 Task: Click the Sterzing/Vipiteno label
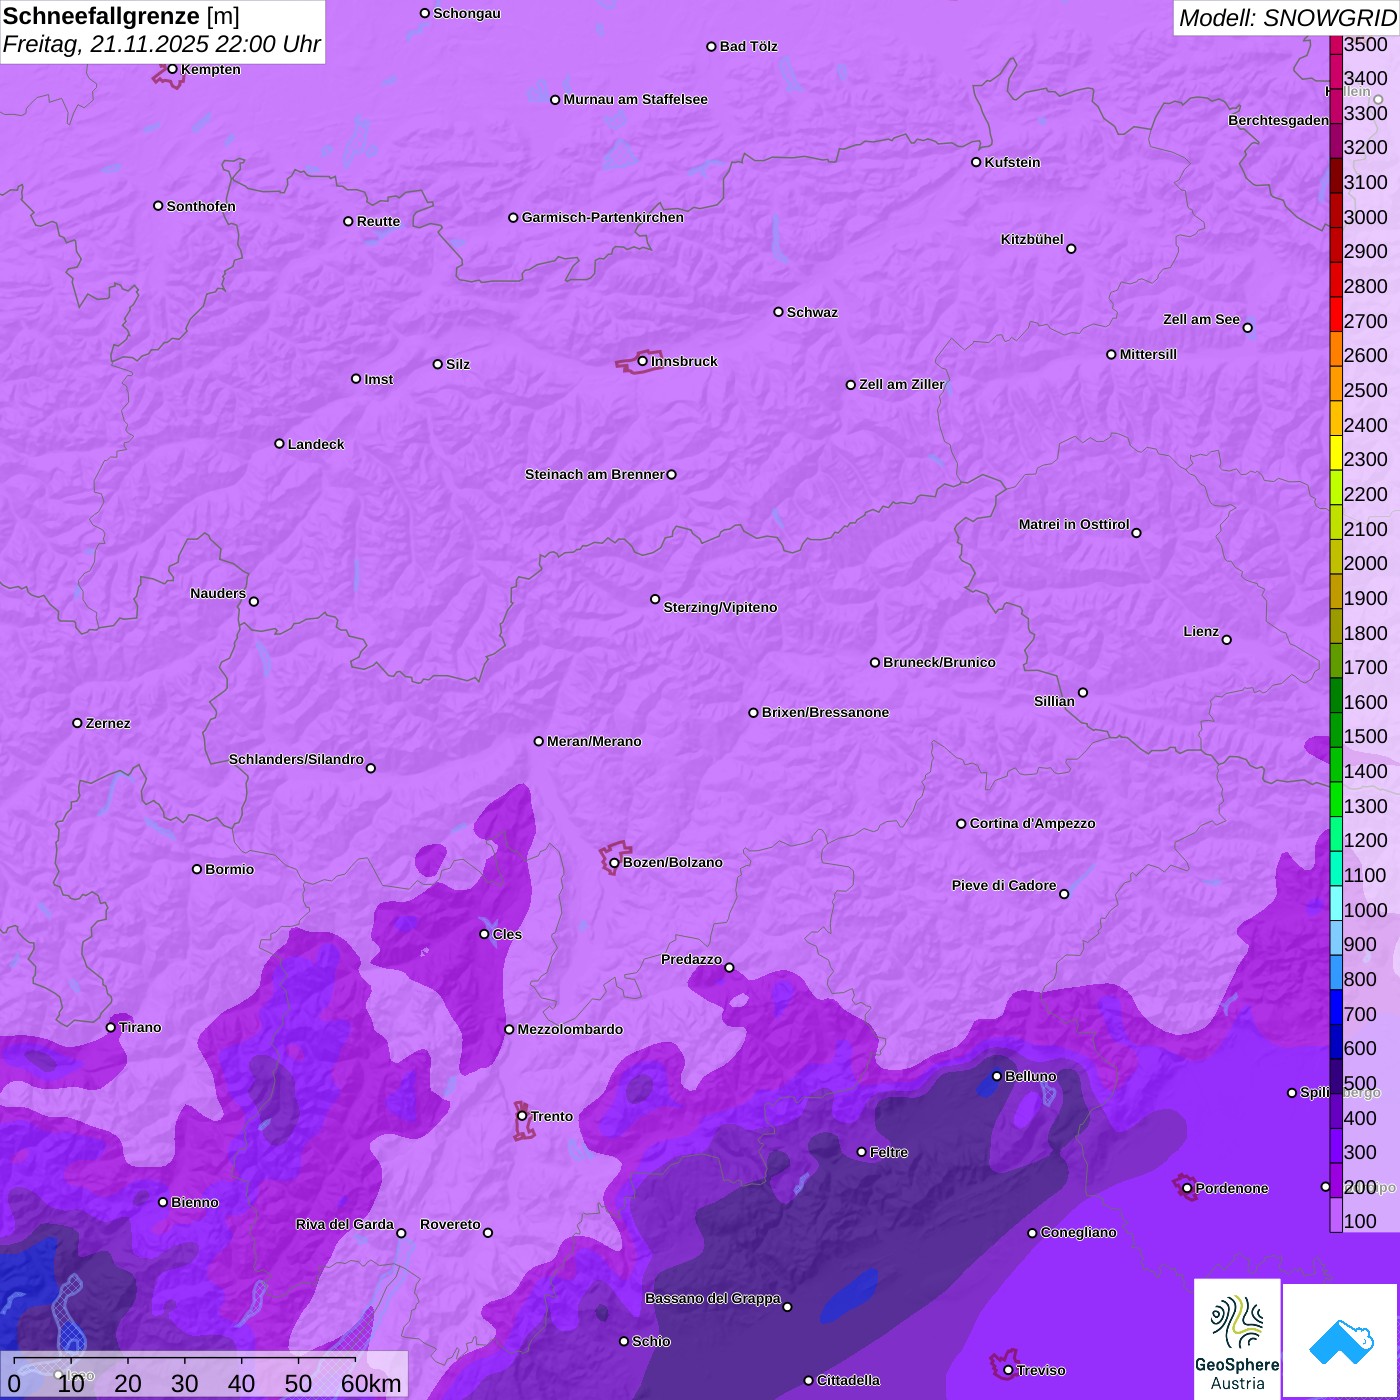pos(720,607)
